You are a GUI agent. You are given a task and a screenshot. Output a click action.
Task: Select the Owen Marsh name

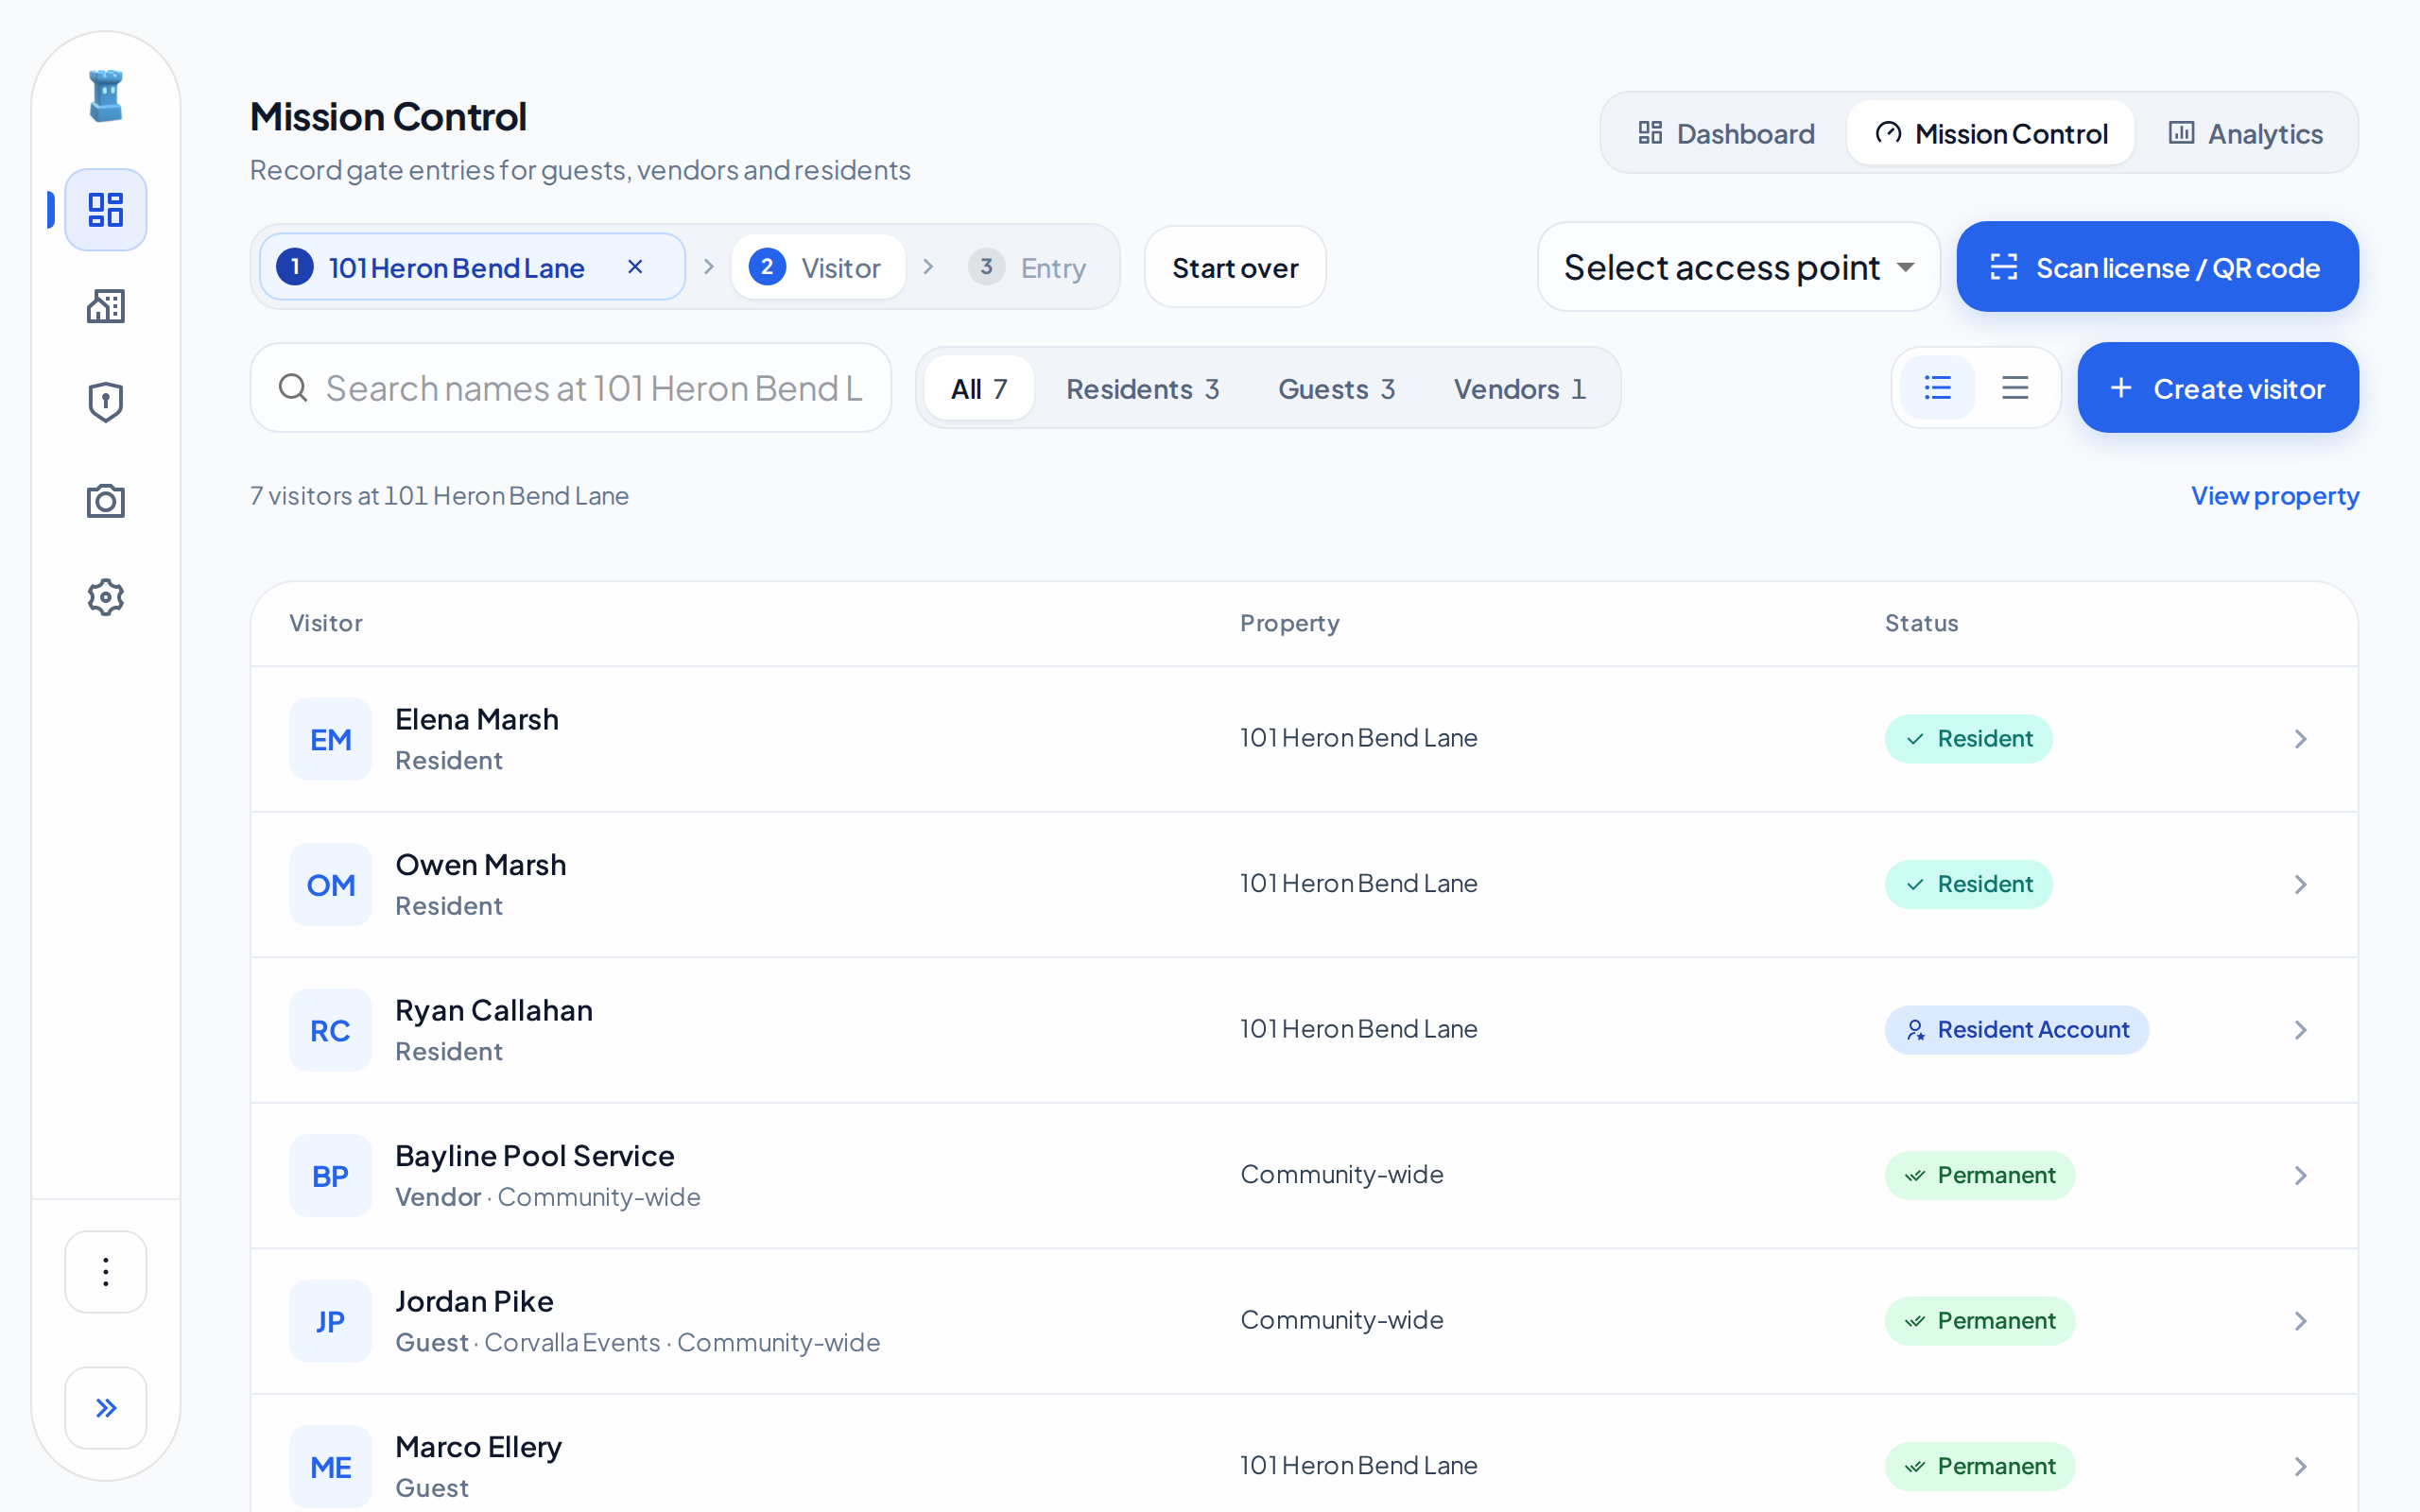(x=481, y=865)
